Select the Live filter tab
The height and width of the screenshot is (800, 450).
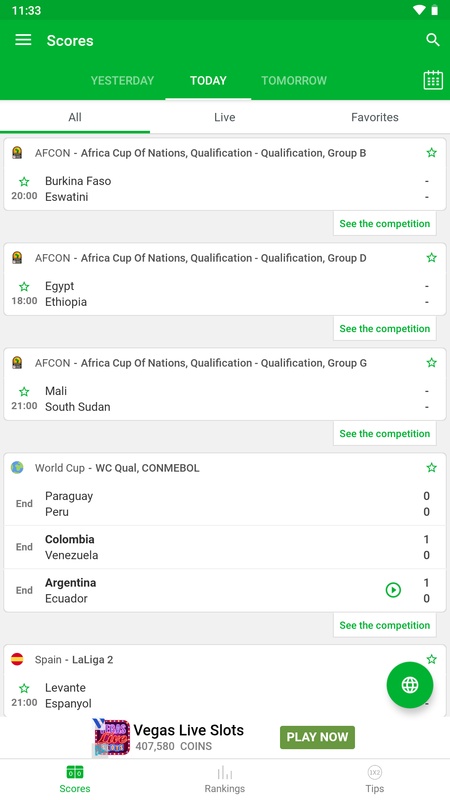(x=224, y=117)
